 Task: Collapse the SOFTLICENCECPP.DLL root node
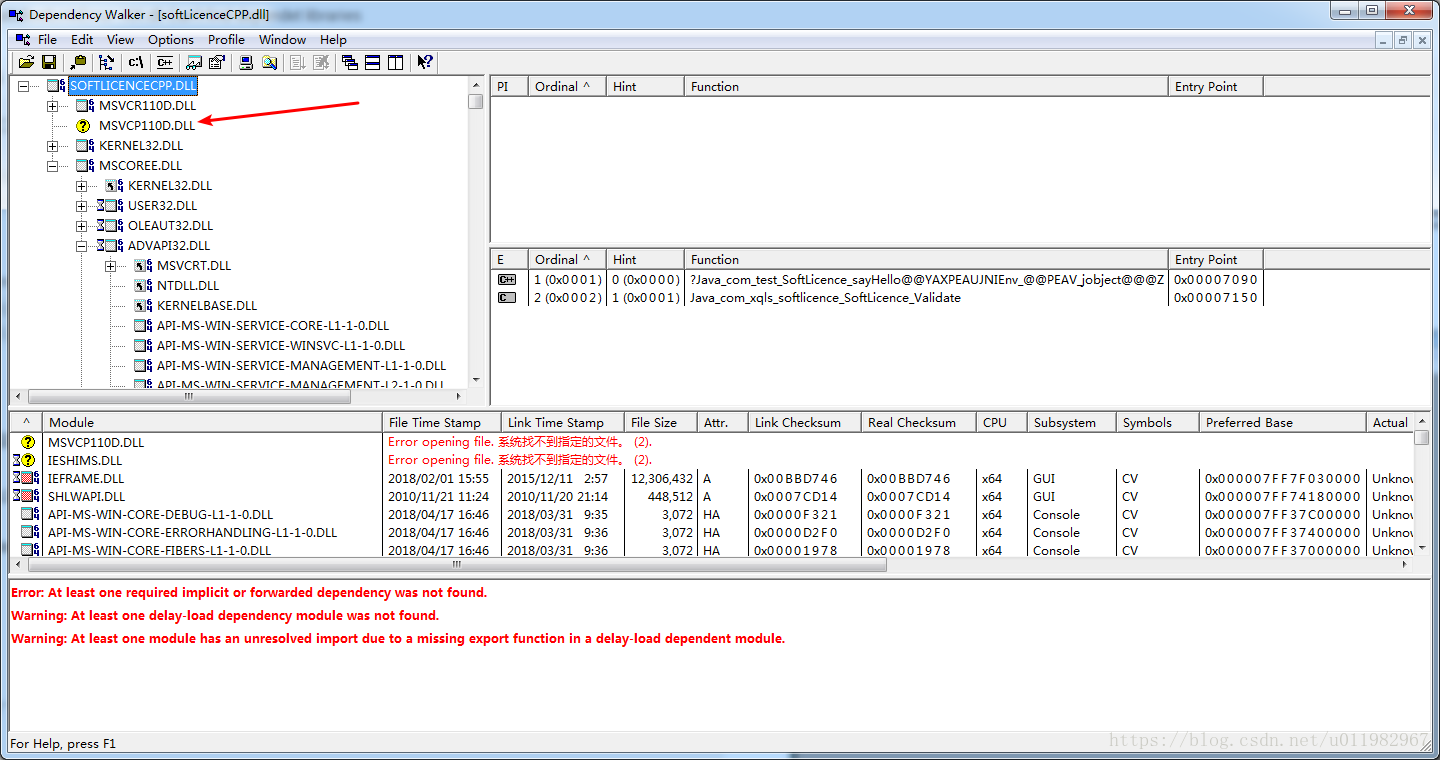click(x=23, y=86)
